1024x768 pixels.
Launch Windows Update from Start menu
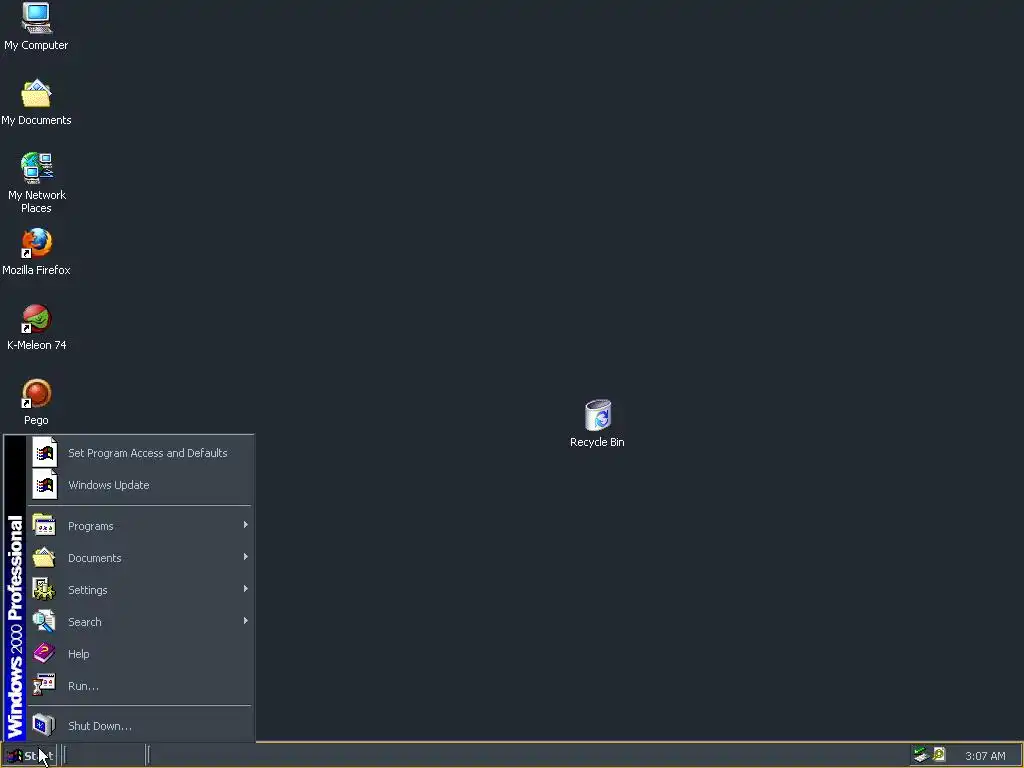coord(139,485)
